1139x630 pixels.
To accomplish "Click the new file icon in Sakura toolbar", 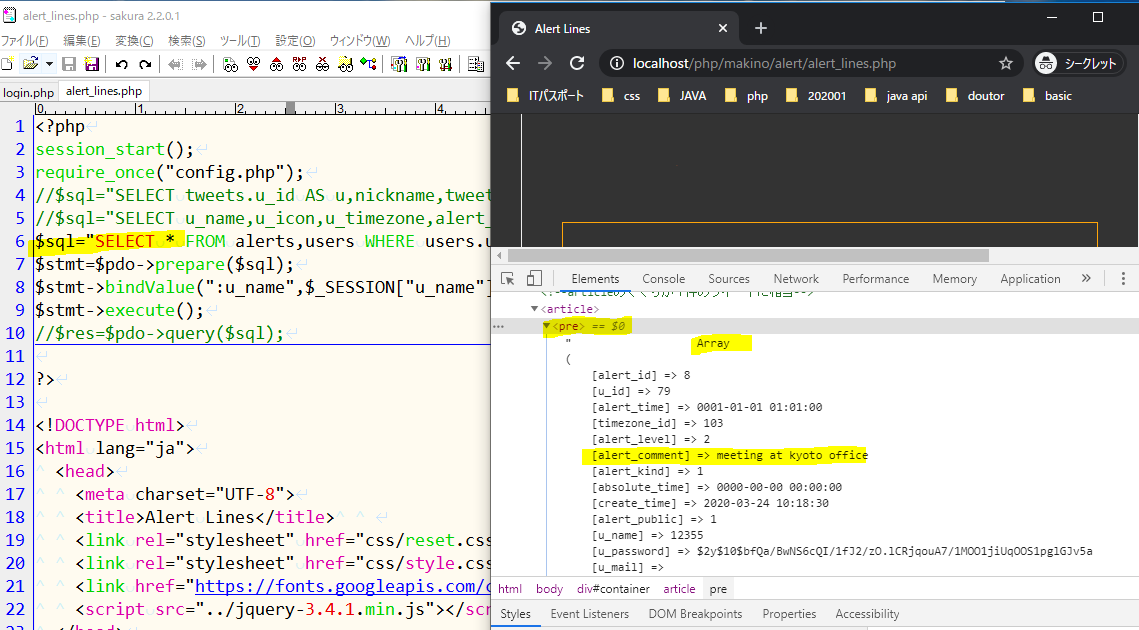I will pyautogui.click(x=7, y=64).
